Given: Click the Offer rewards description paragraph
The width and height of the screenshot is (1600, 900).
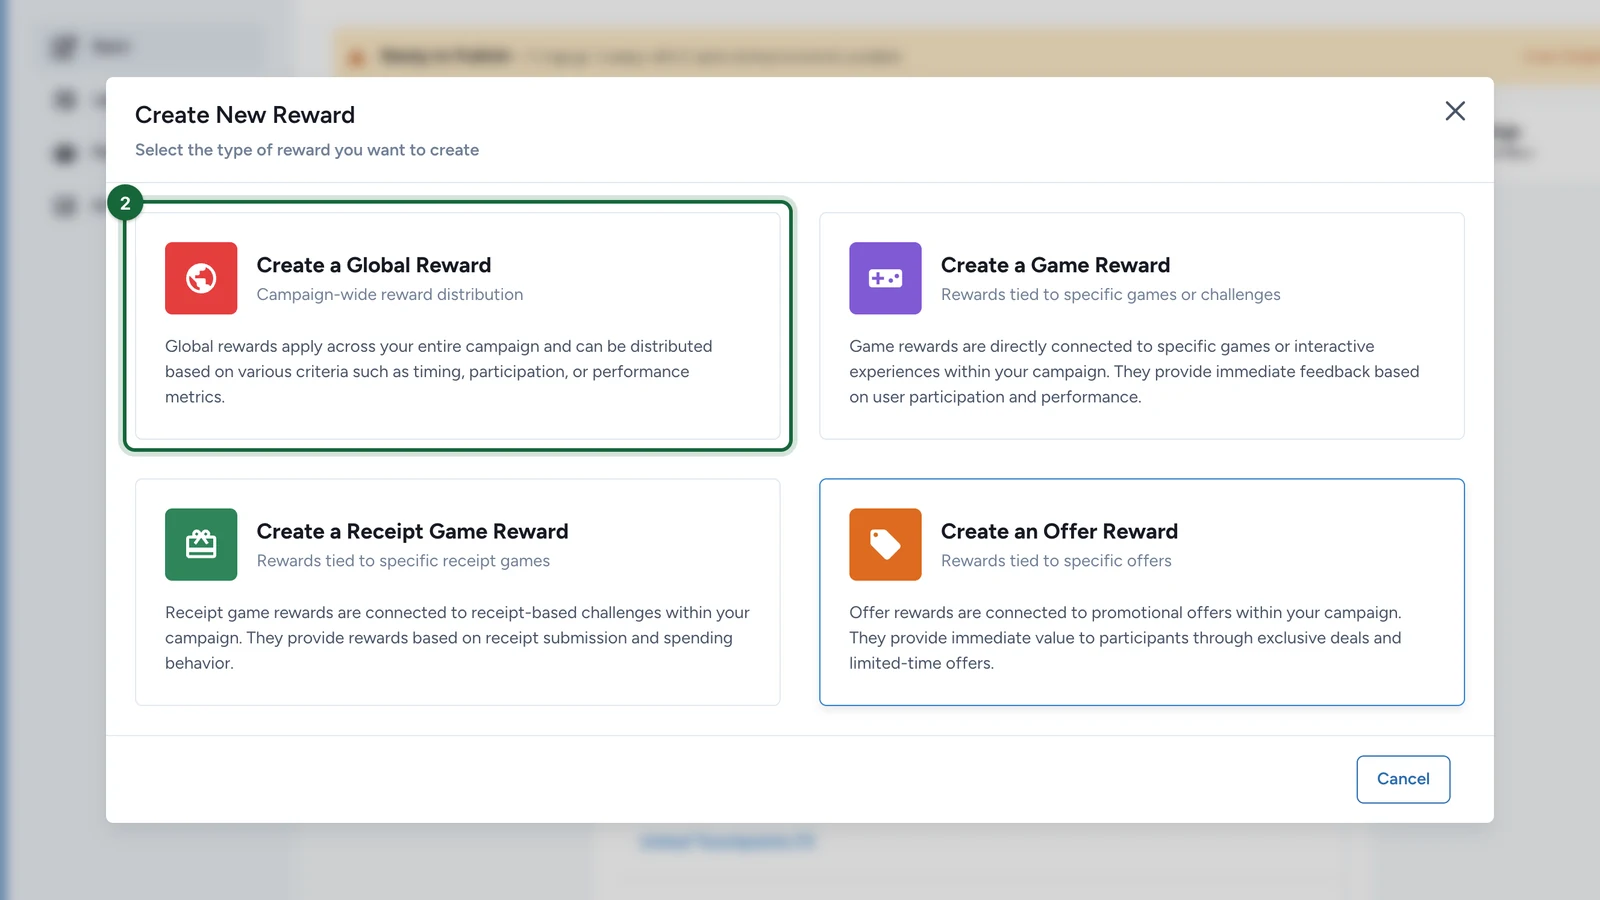Looking at the screenshot, I should [x=1125, y=637].
